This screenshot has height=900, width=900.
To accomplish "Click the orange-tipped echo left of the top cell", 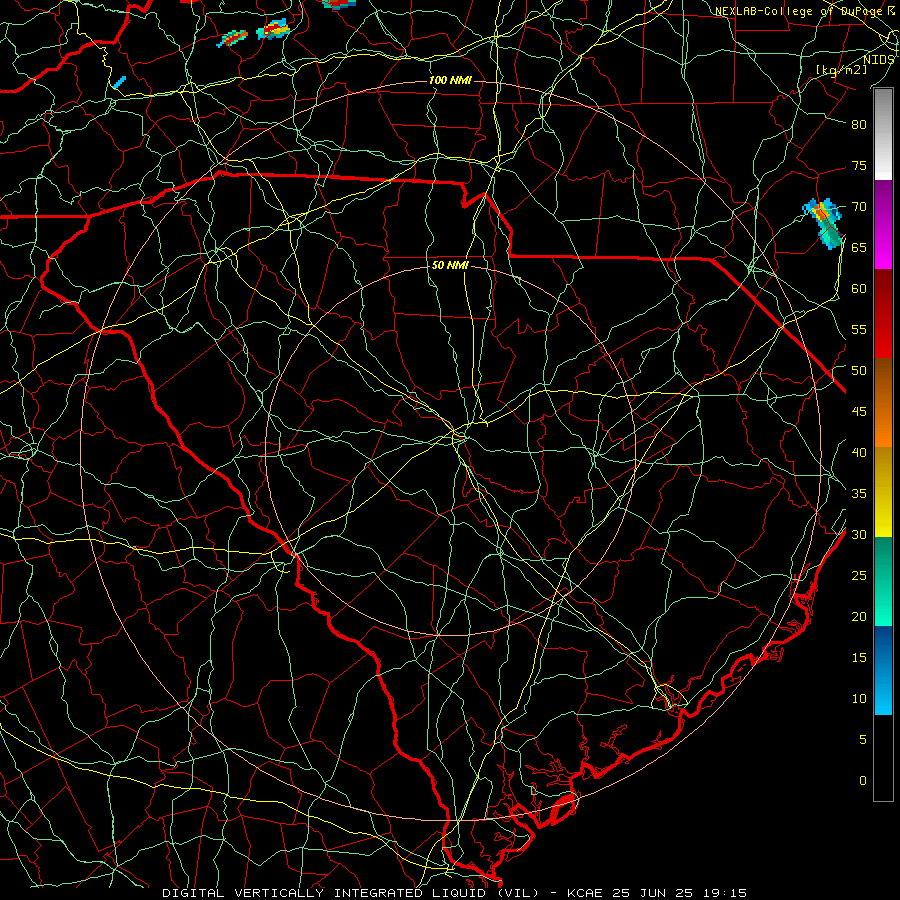I will point(232,38).
